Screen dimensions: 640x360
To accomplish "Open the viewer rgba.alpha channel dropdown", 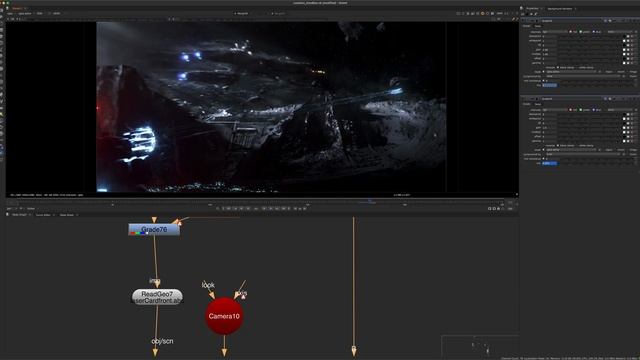I will click(25, 13).
